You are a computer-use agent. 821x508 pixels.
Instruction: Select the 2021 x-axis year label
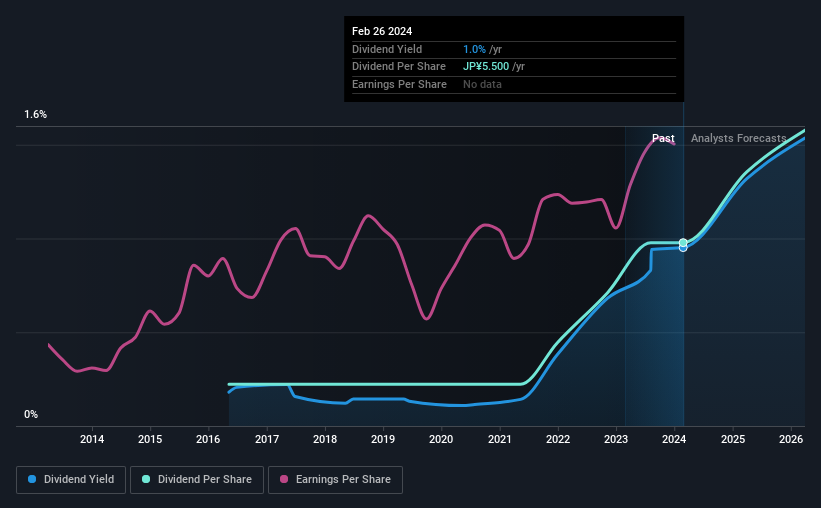[x=500, y=439]
